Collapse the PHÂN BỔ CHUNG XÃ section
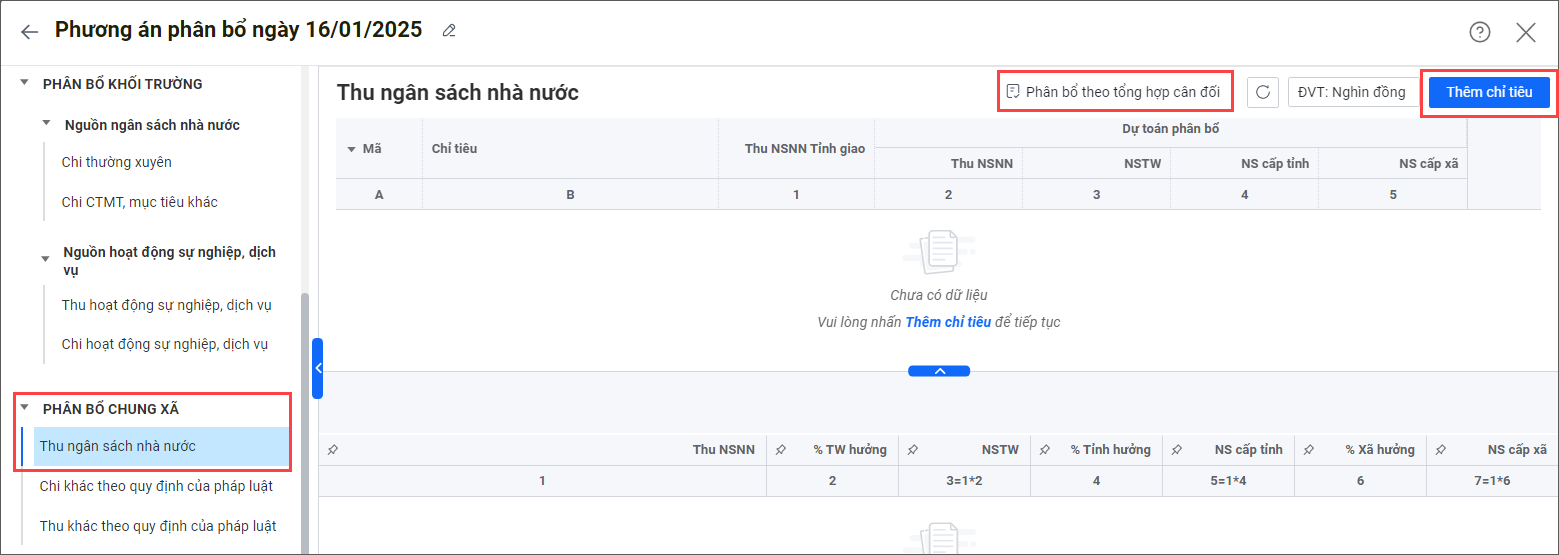The image size is (1559, 555). [x=25, y=408]
